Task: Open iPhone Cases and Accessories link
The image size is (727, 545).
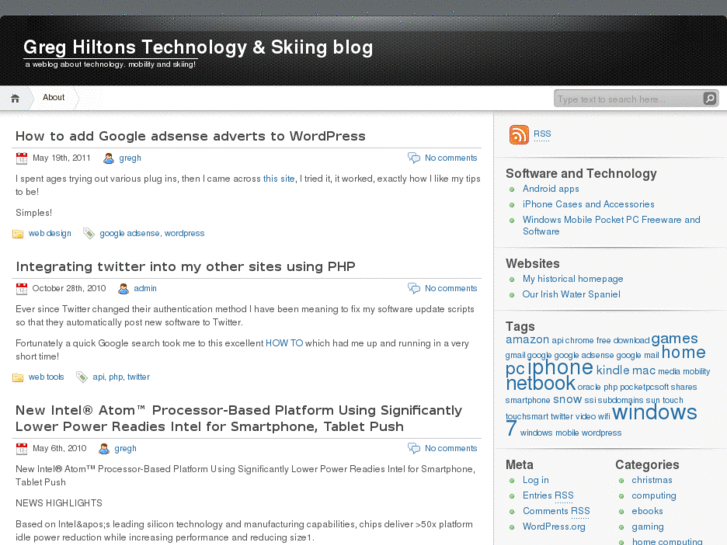Action: (x=588, y=204)
